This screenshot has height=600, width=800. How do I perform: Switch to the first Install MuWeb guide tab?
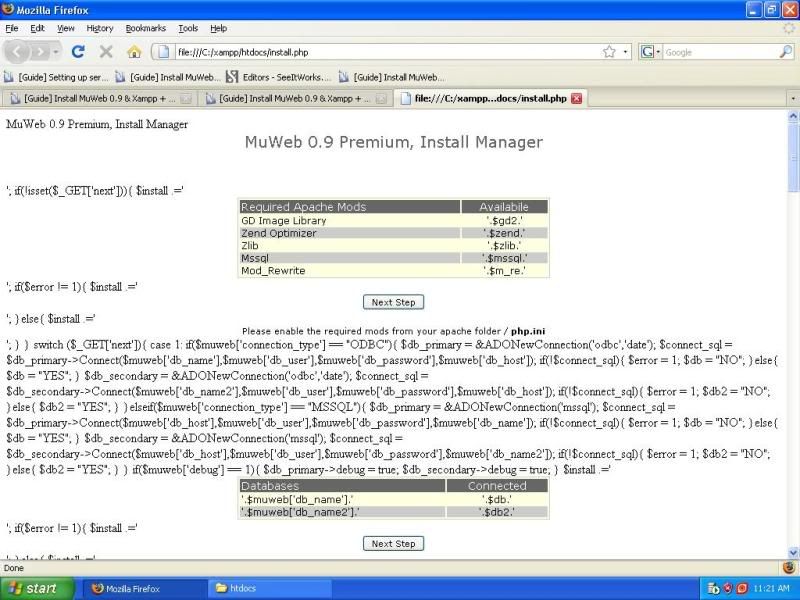pos(98,98)
